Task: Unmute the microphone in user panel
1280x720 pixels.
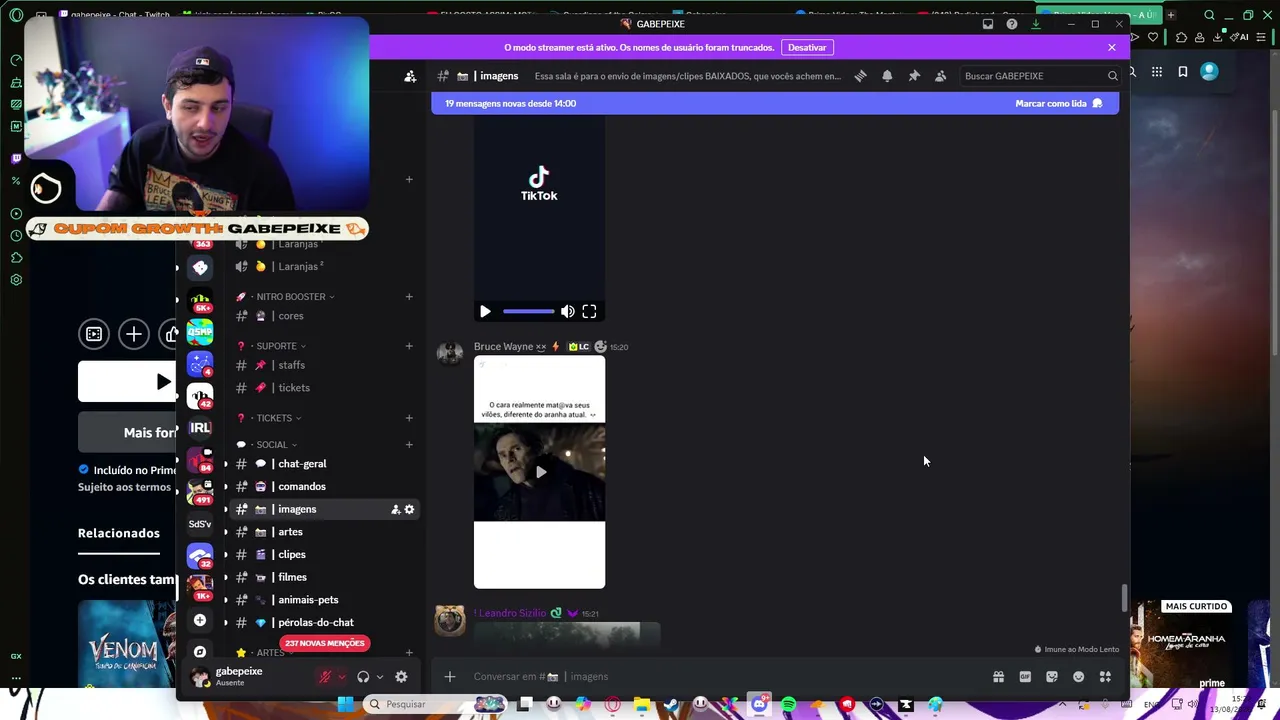Action: click(324, 677)
